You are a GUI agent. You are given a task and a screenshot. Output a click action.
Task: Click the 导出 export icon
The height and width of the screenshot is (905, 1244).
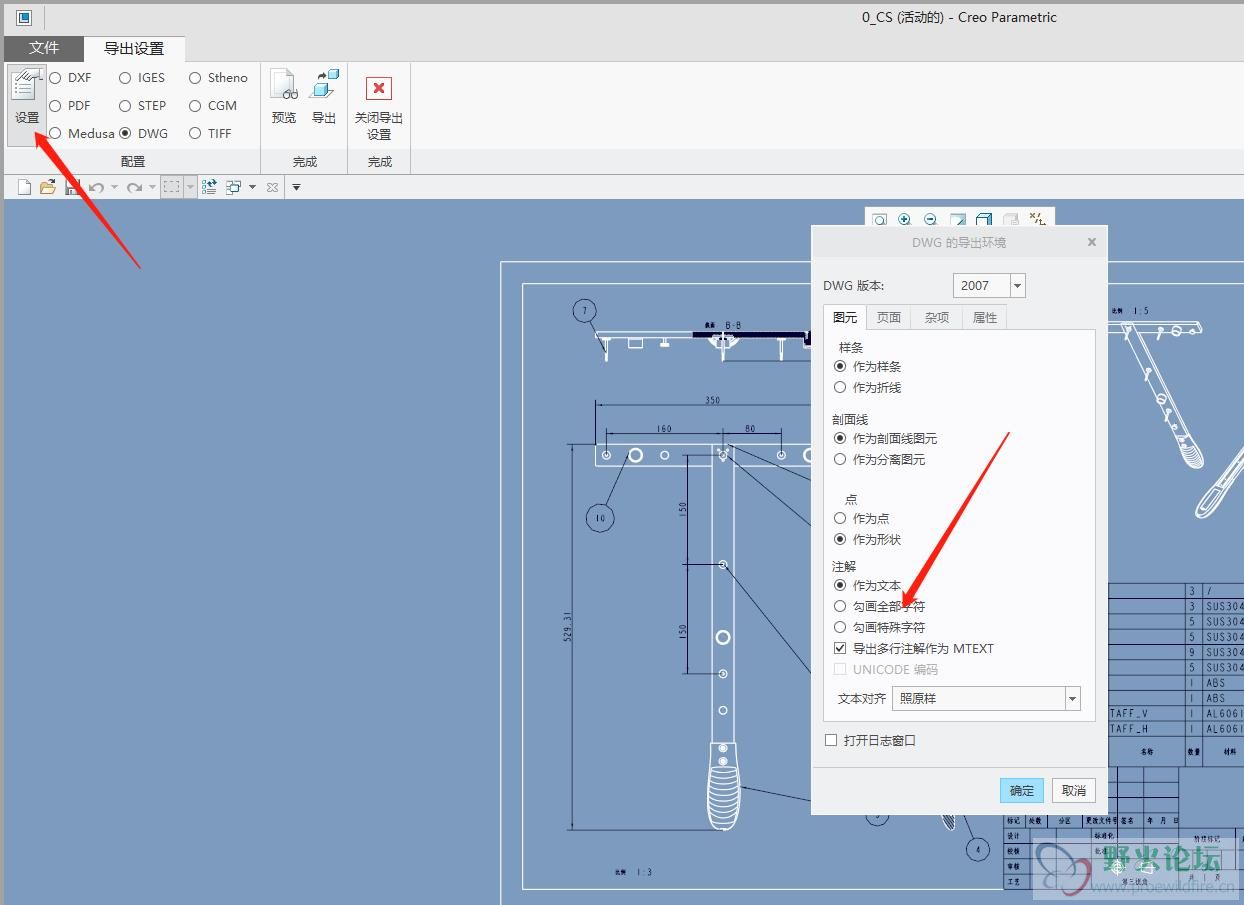pos(324,97)
